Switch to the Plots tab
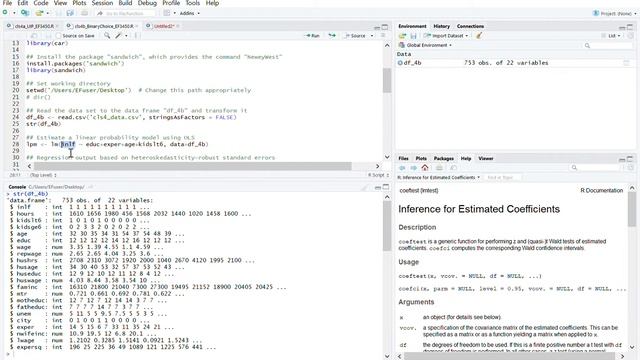 point(421,158)
